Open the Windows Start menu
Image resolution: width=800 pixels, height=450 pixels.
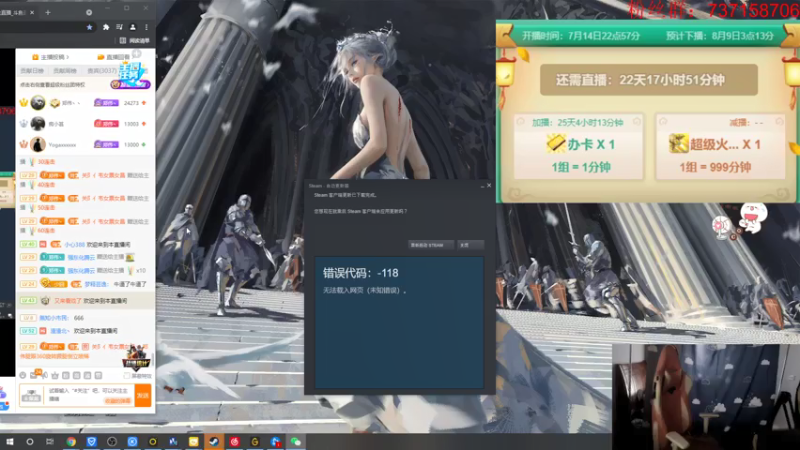(10, 442)
